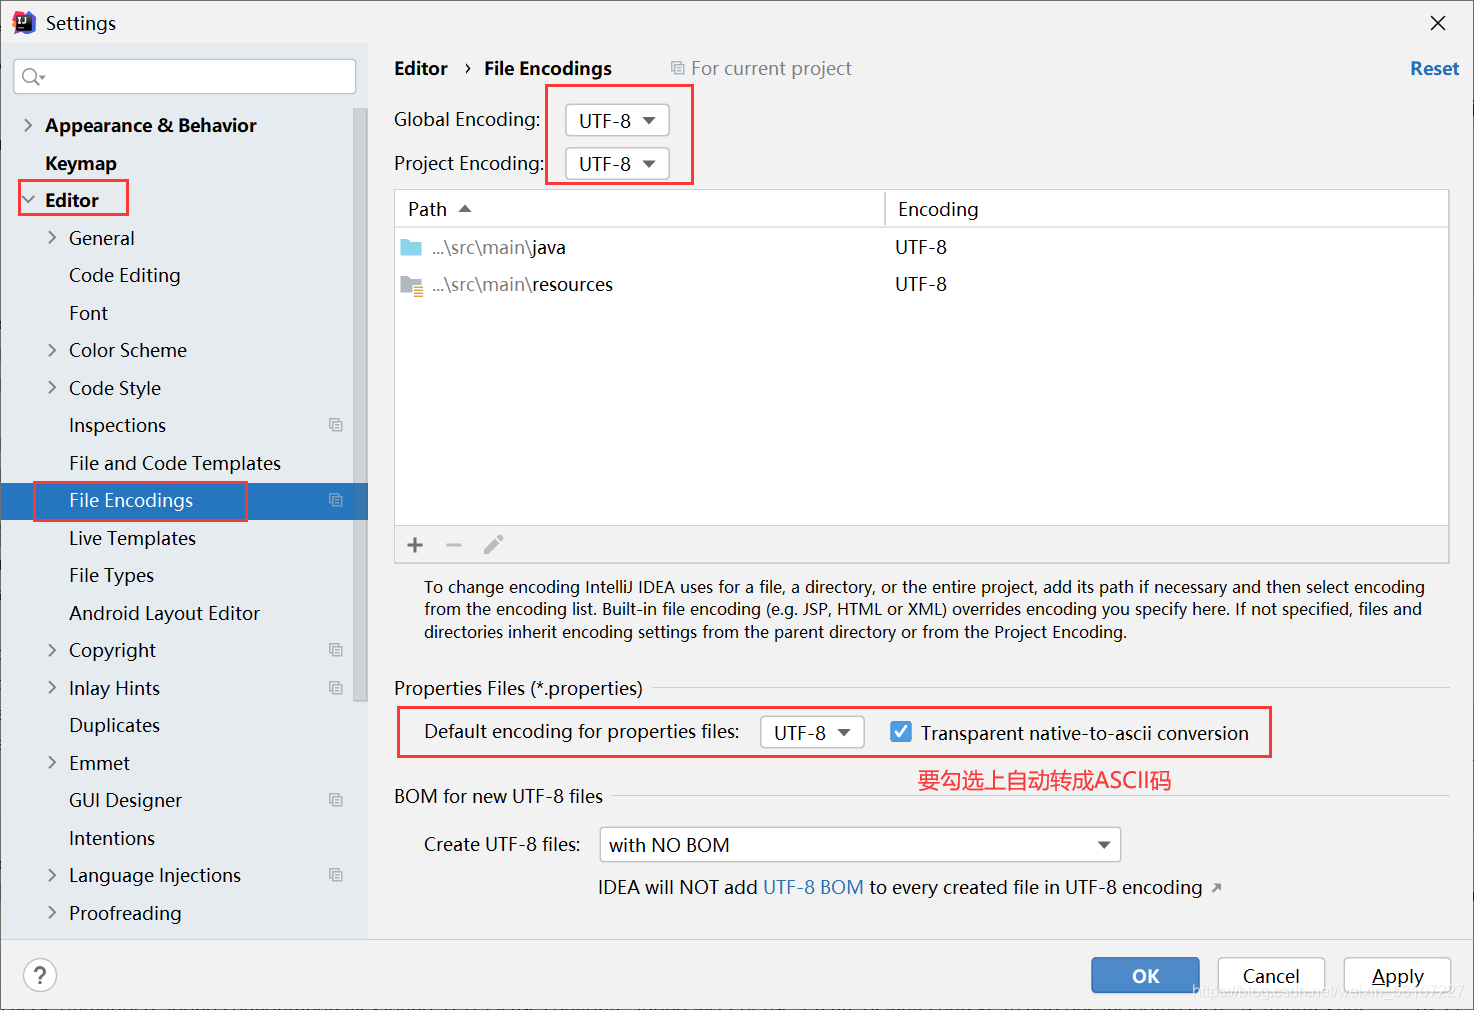Image resolution: width=1474 pixels, height=1010 pixels.
Task: Click project-level icon next to Copyright
Action: (336, 650)
